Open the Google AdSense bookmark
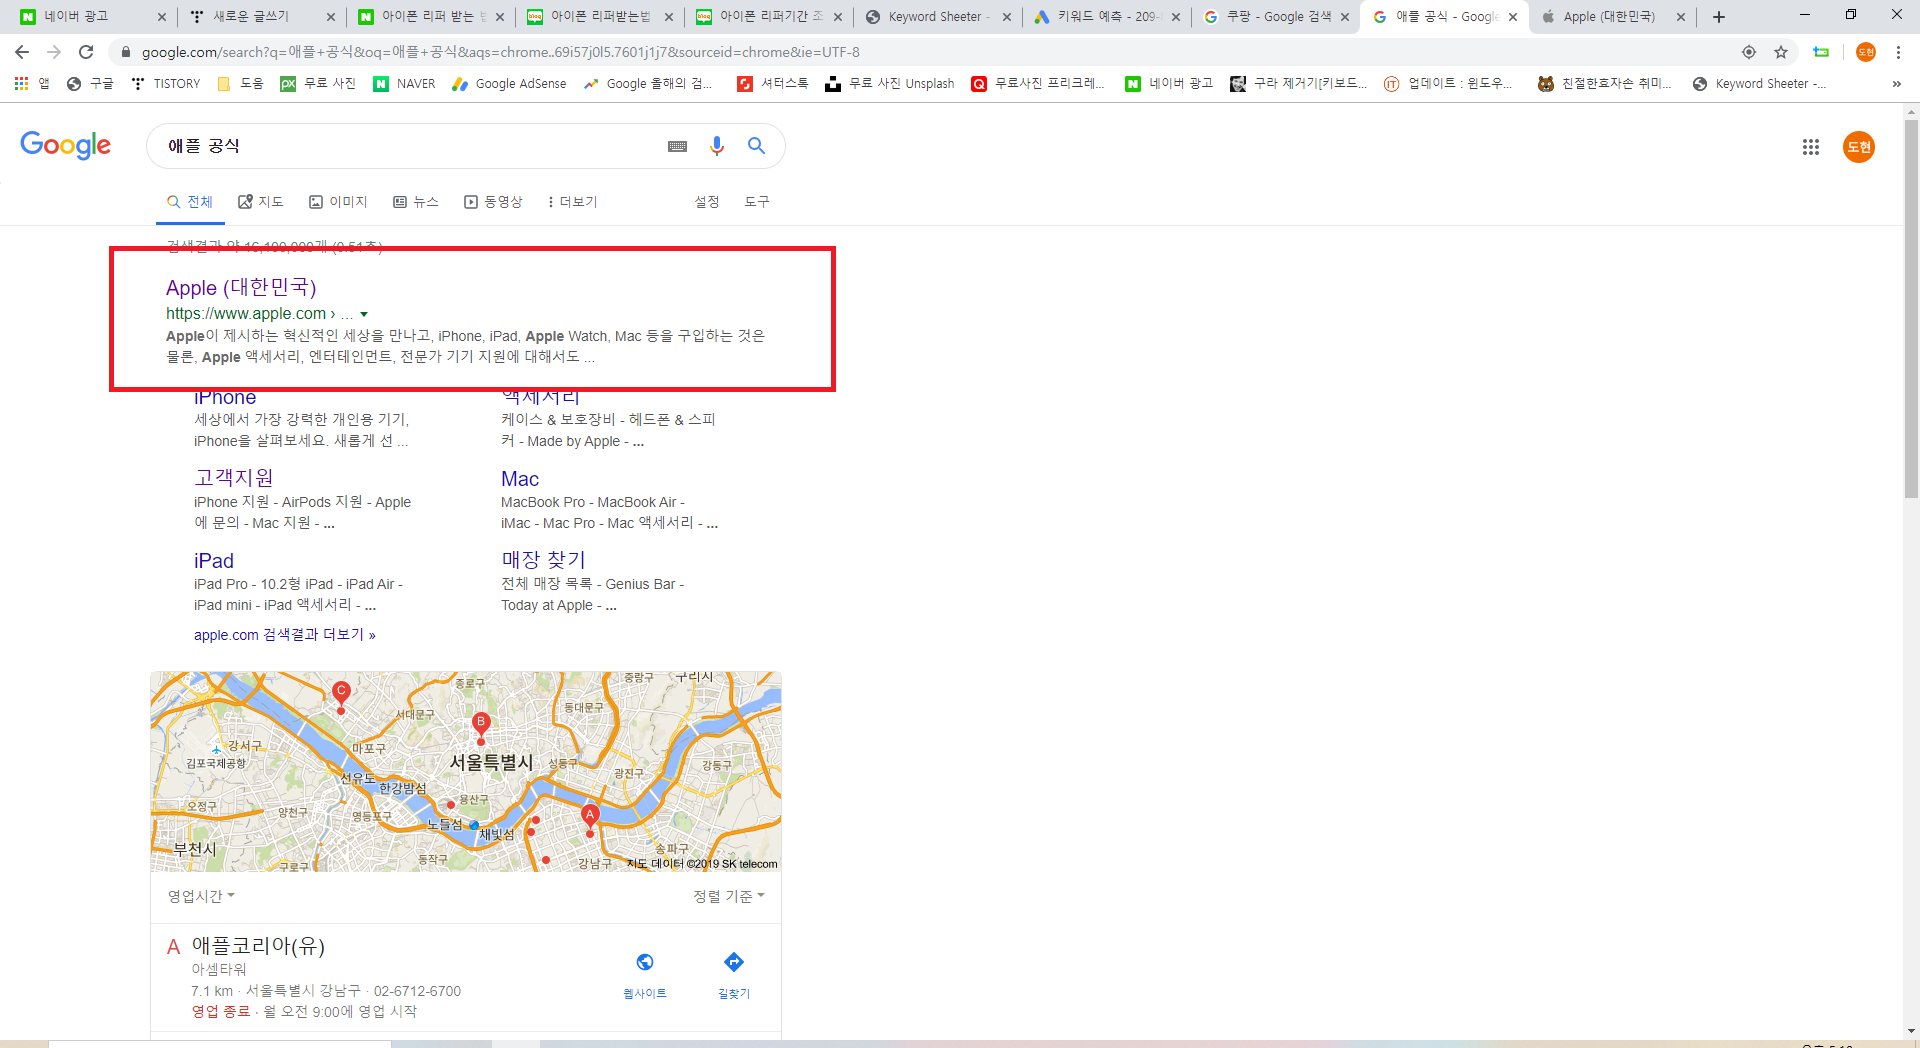This screenshot has height=1048, width=1920. tap(509, 84)
